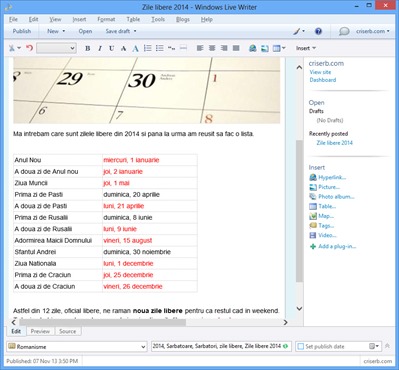Create a numbered list
The height and width of the screenshot is (370, 399).
pyautogui.click(x=148, y=48)
